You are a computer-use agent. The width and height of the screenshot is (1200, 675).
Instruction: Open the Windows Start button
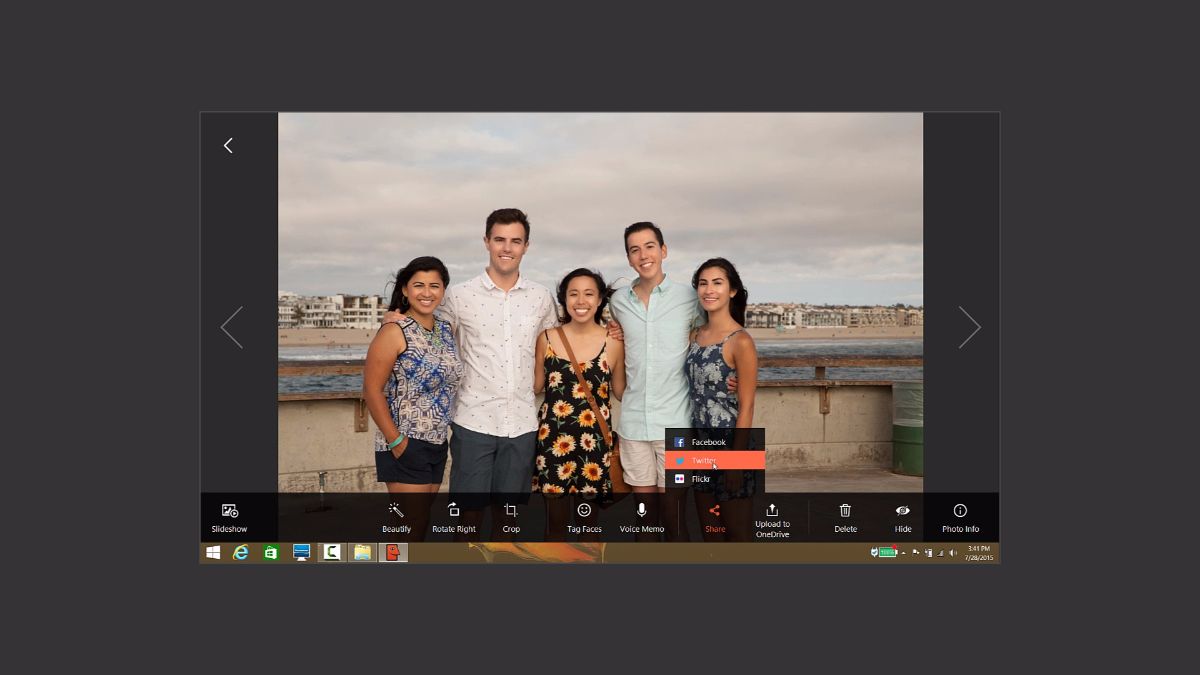coord(213,552)
